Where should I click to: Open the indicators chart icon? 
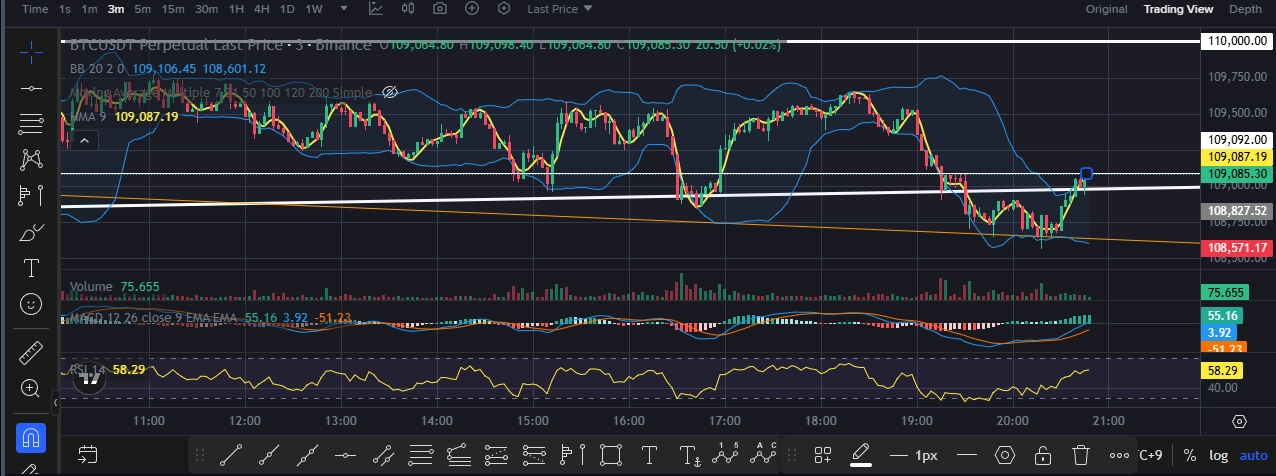376,9
